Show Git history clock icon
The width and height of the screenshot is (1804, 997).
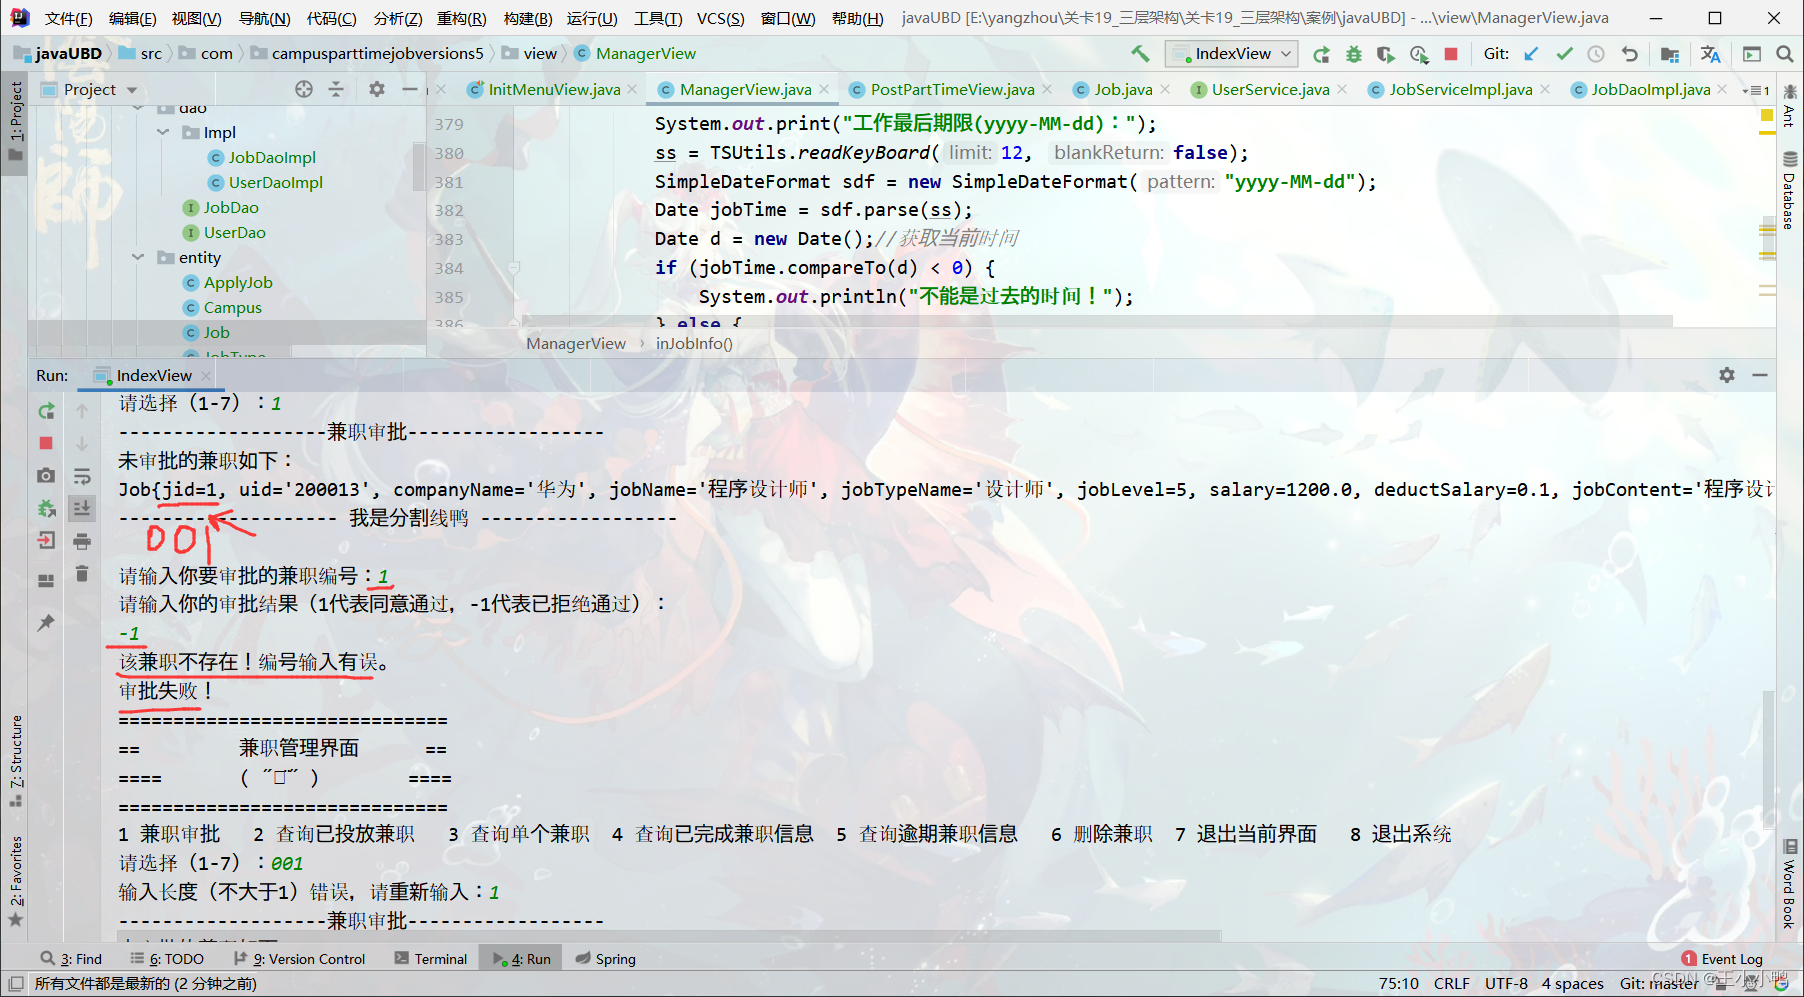click(x=1596, y=54)
